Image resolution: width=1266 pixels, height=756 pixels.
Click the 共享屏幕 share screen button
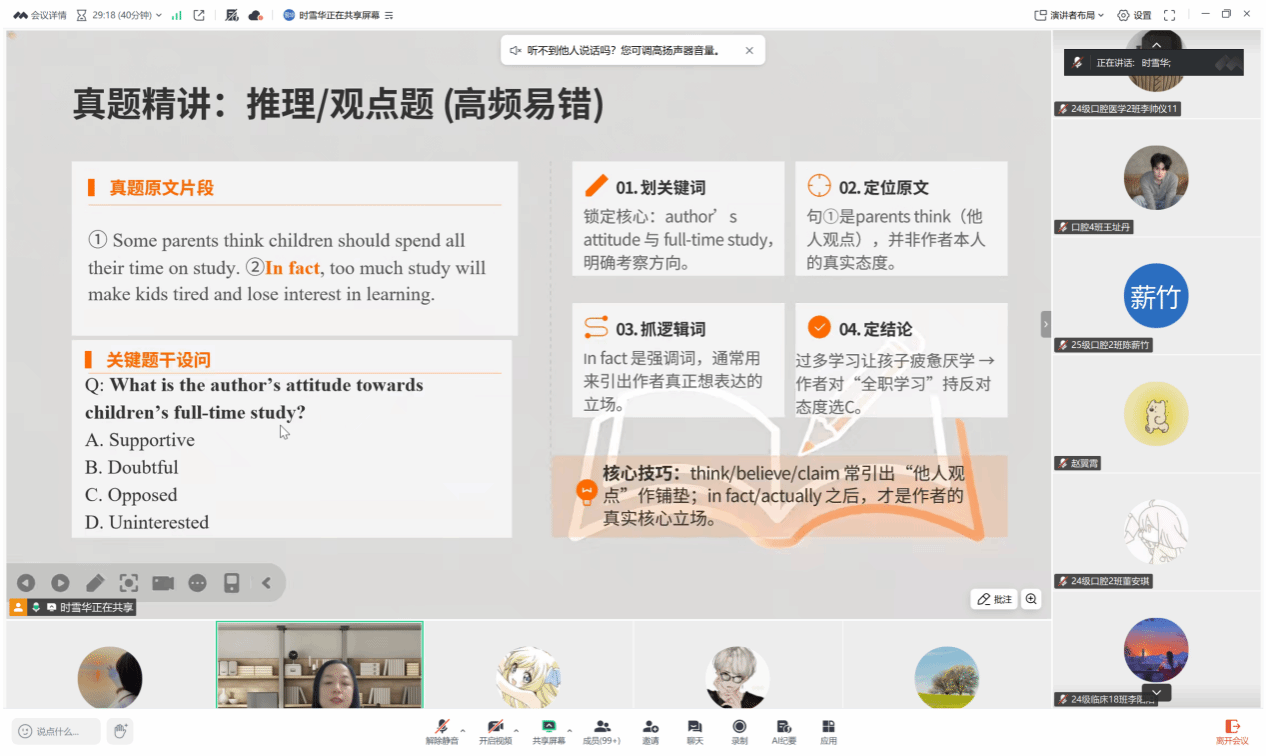(548, 732)
